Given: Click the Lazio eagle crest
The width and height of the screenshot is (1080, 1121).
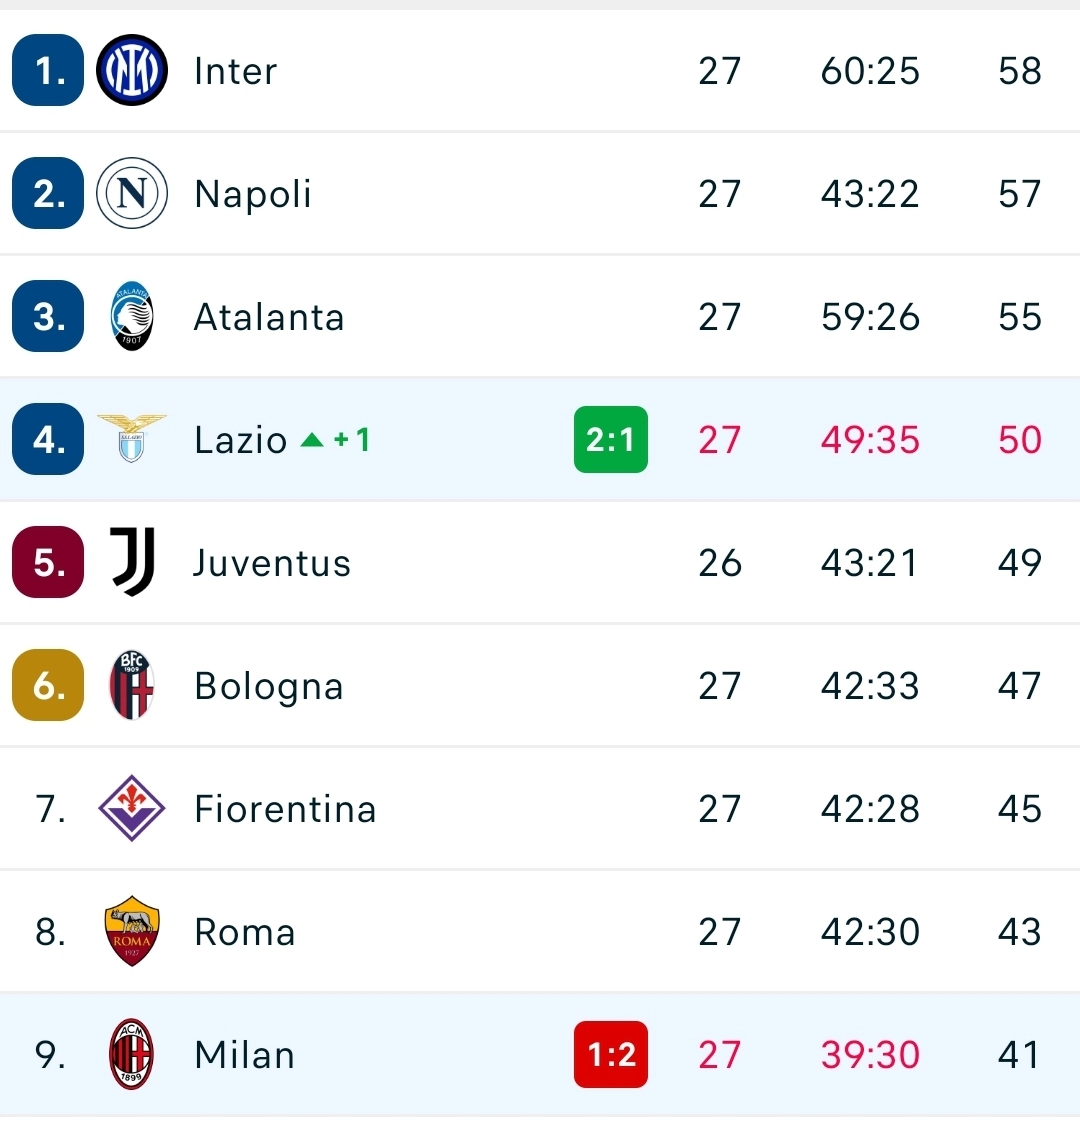Looking at the screenshot, I should (132, 438).
